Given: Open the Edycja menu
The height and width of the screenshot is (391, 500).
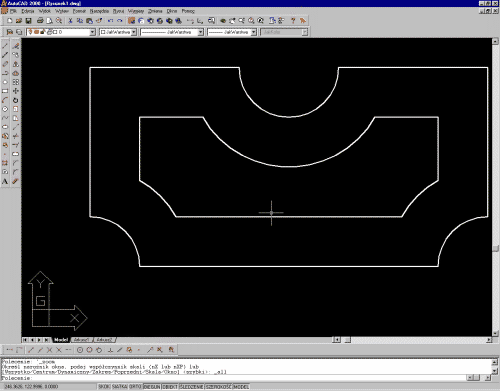Looking at the screenshot, I should [28, 11].
